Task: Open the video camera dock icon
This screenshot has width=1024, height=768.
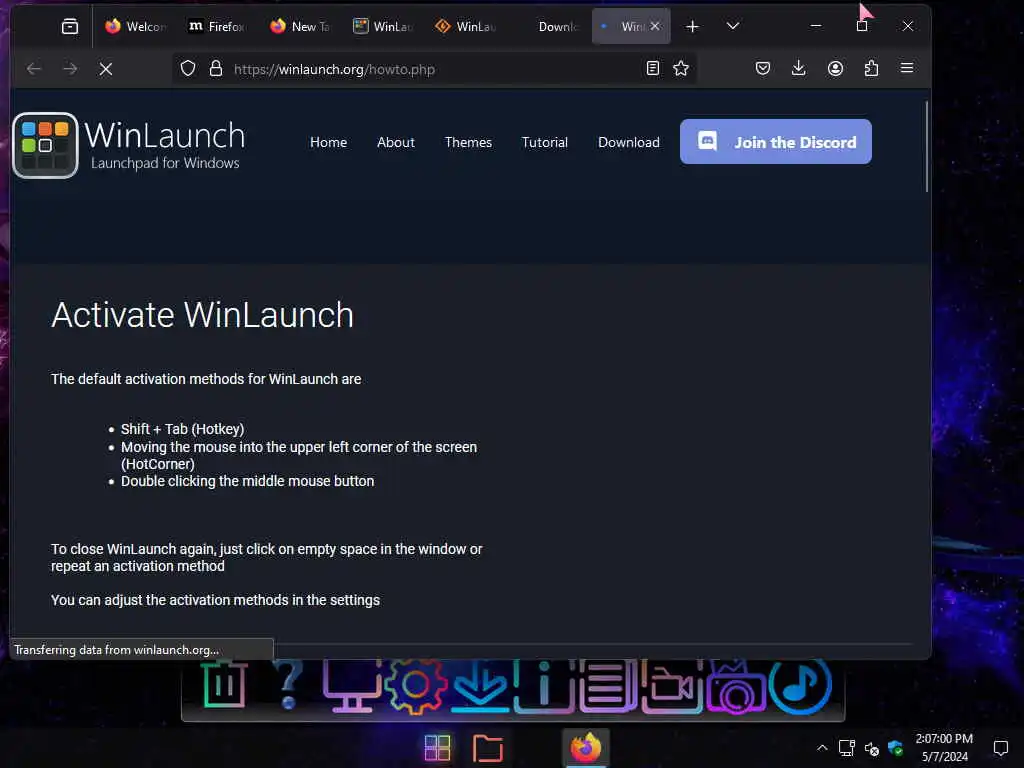Action: (671, 686)
